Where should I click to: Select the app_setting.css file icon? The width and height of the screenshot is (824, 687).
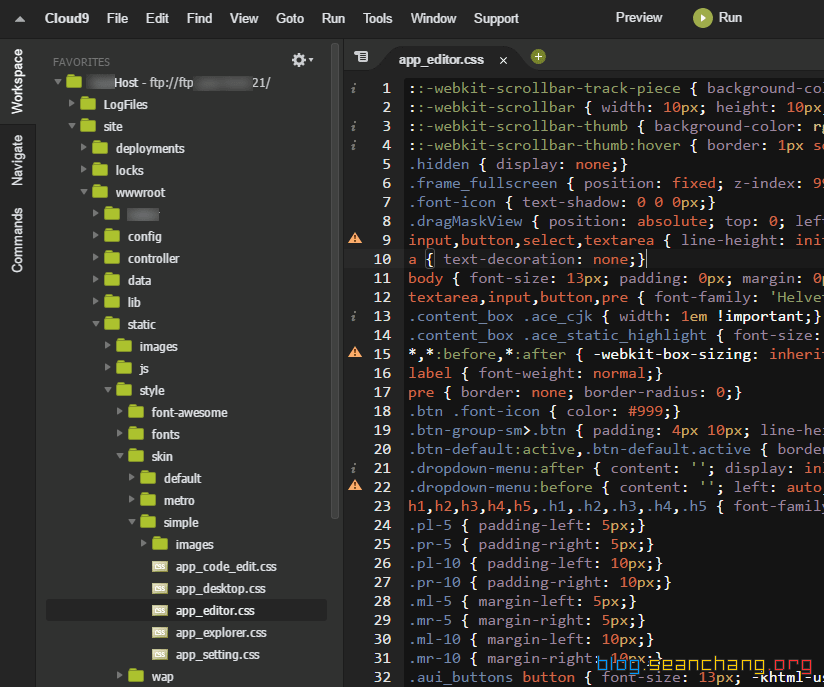(160, 654)
